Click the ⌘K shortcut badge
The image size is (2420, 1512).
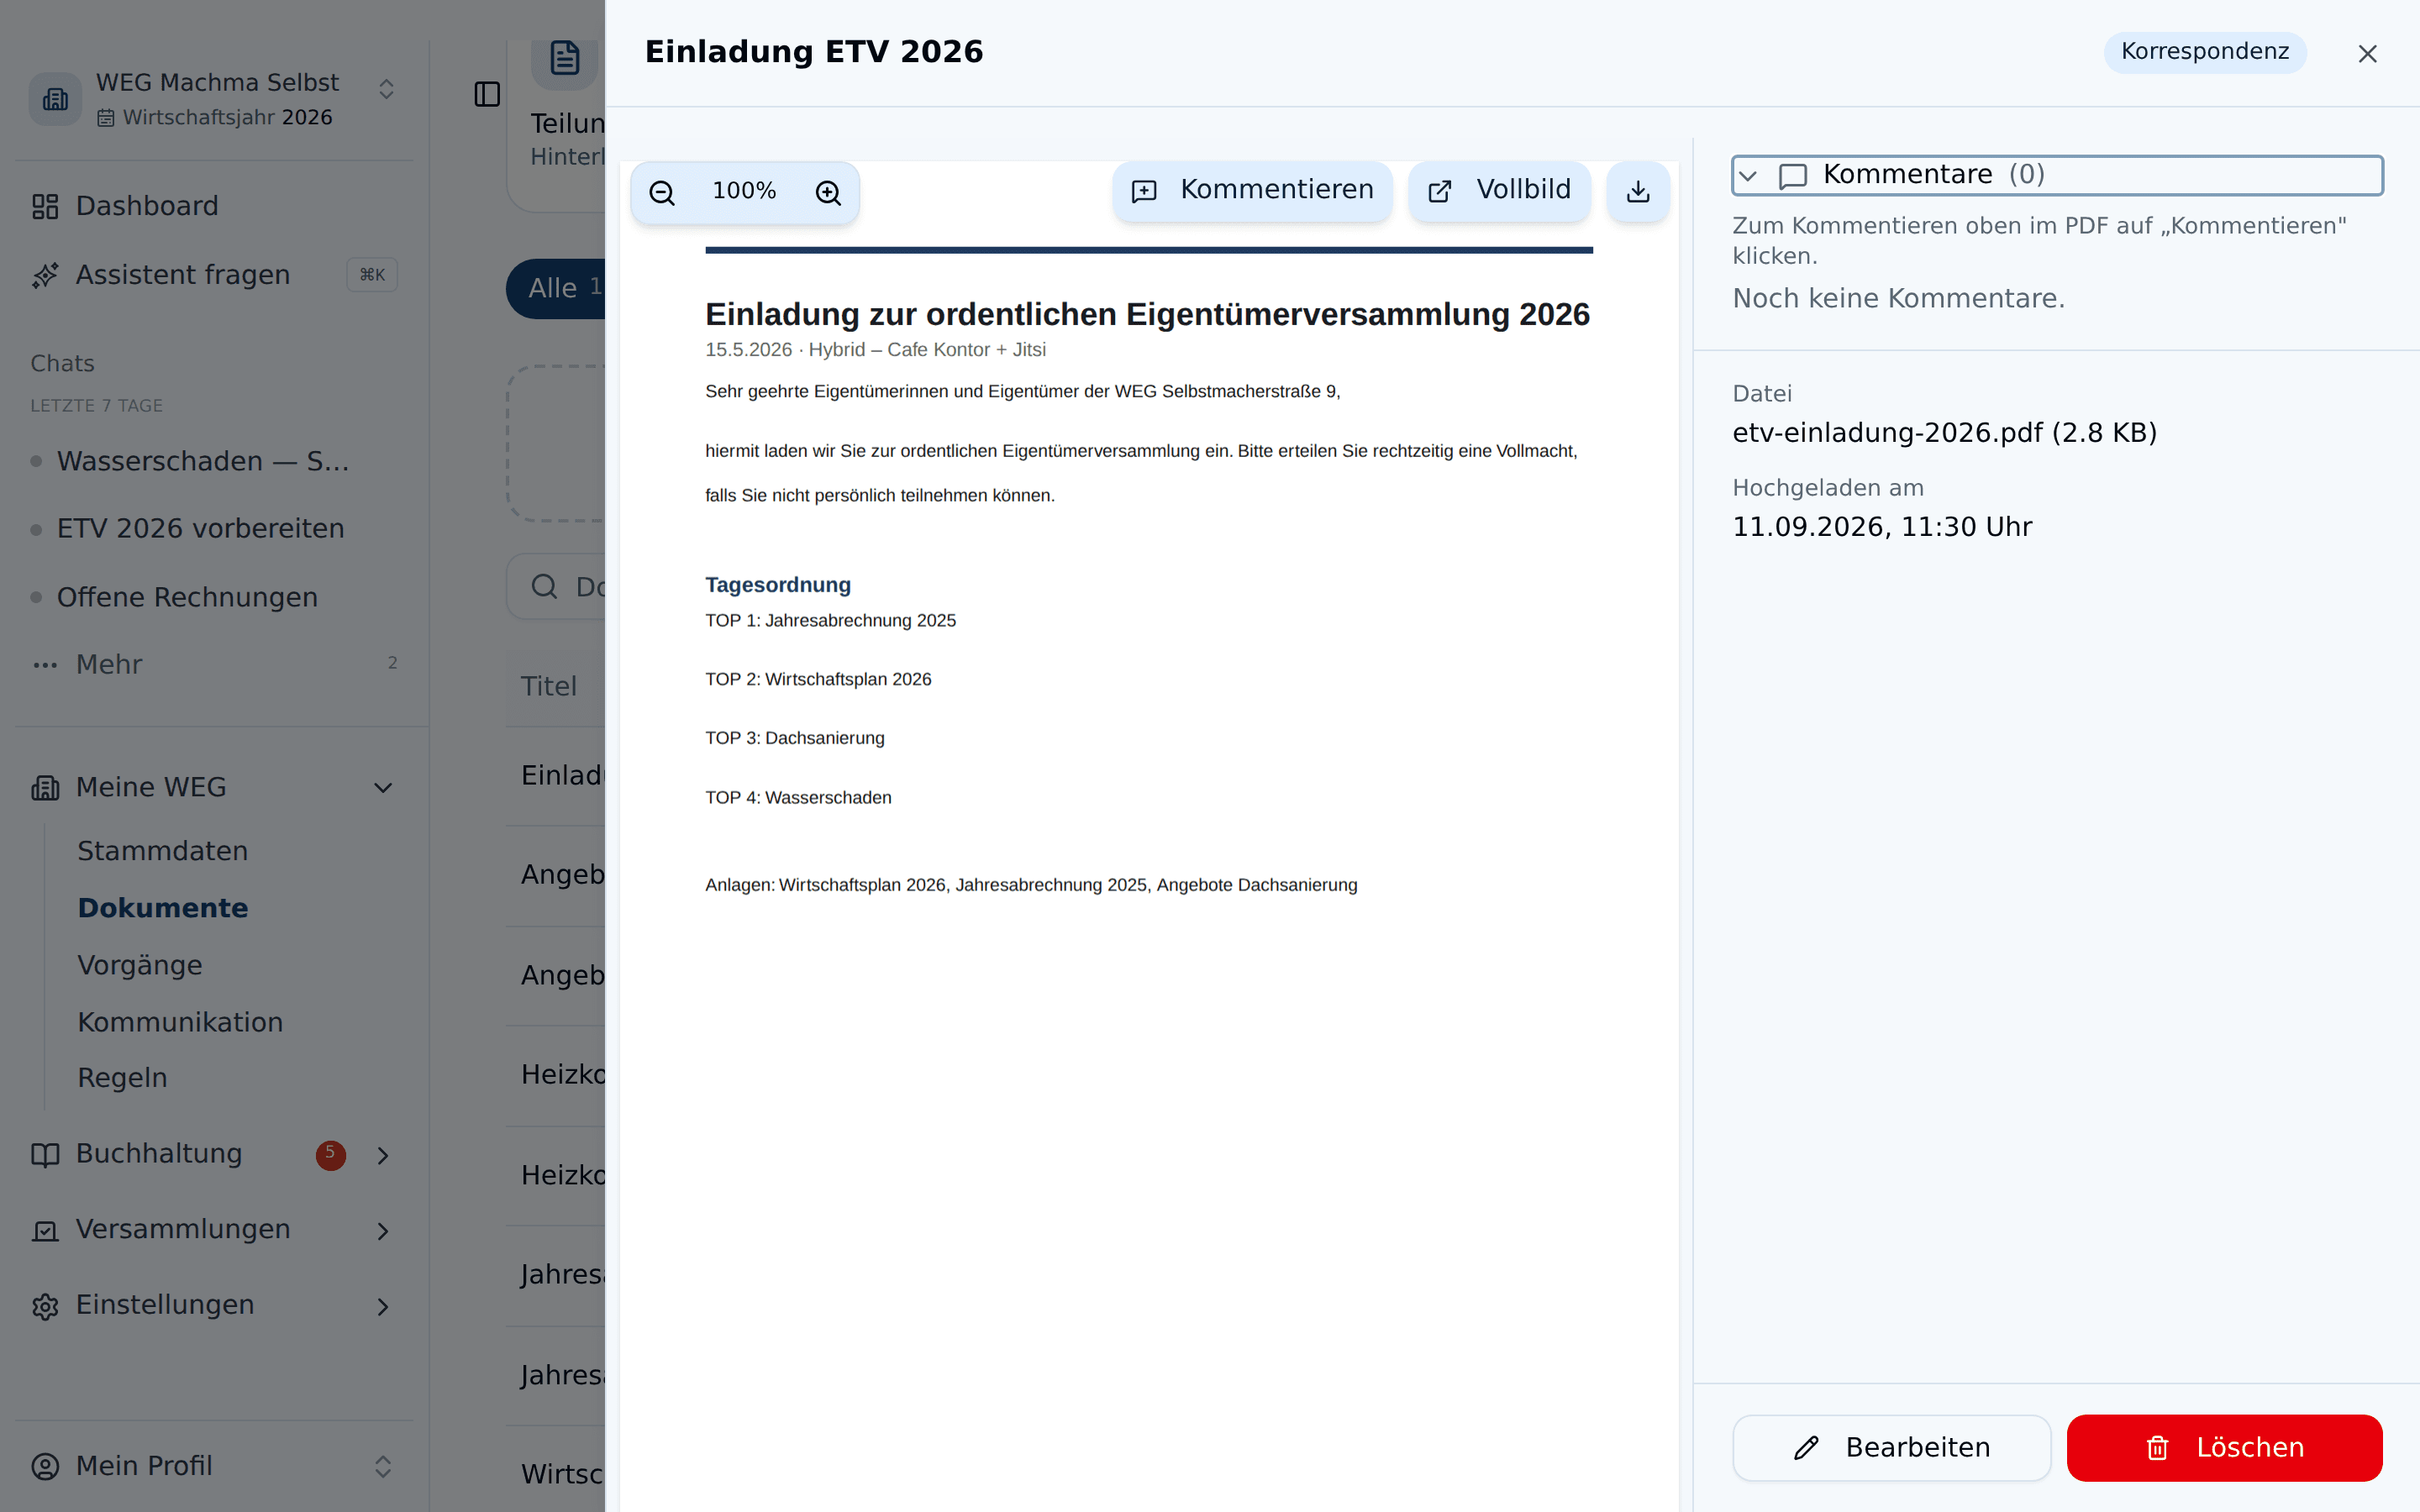372,275
